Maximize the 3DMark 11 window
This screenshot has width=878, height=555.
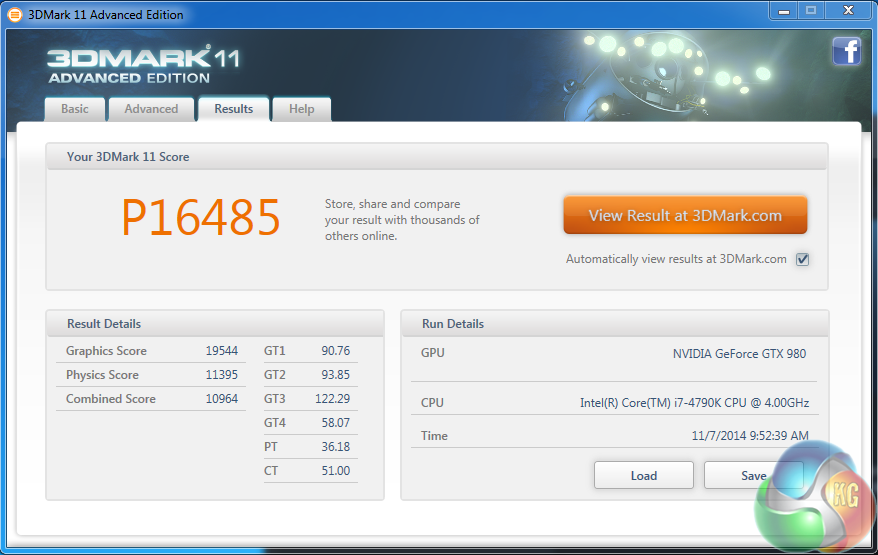810,10
